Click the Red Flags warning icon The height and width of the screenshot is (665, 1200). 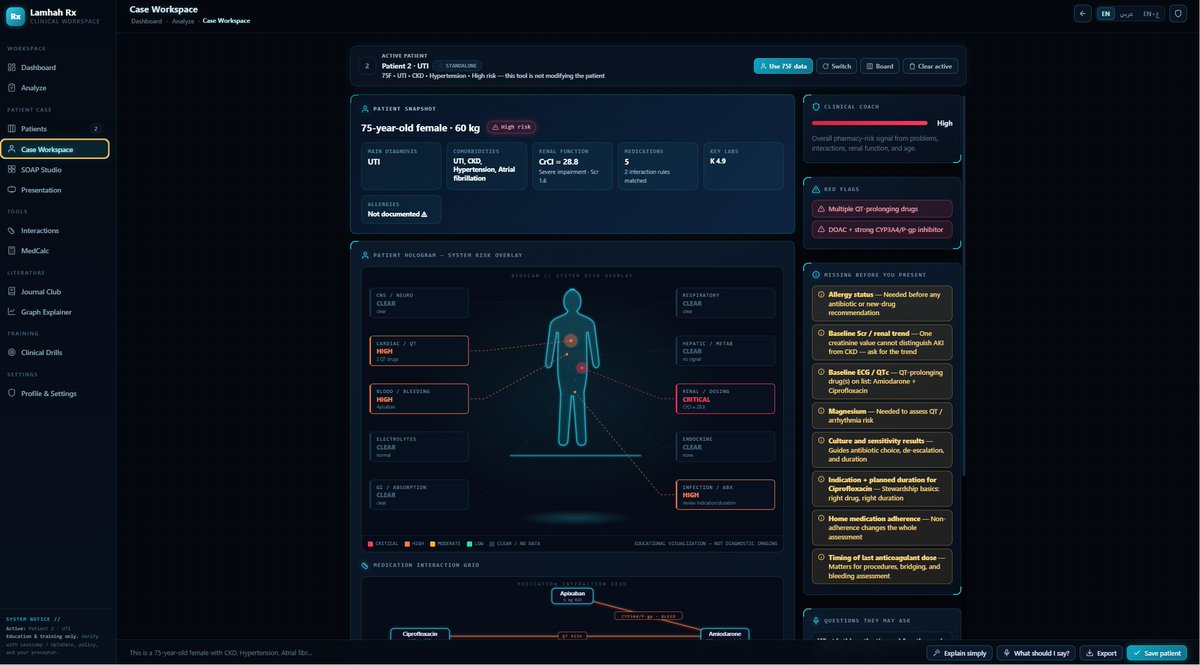pos(816,188)
